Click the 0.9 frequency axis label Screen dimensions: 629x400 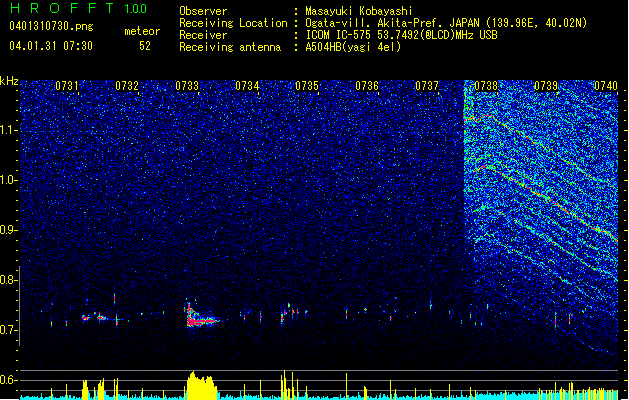[8, 230]
